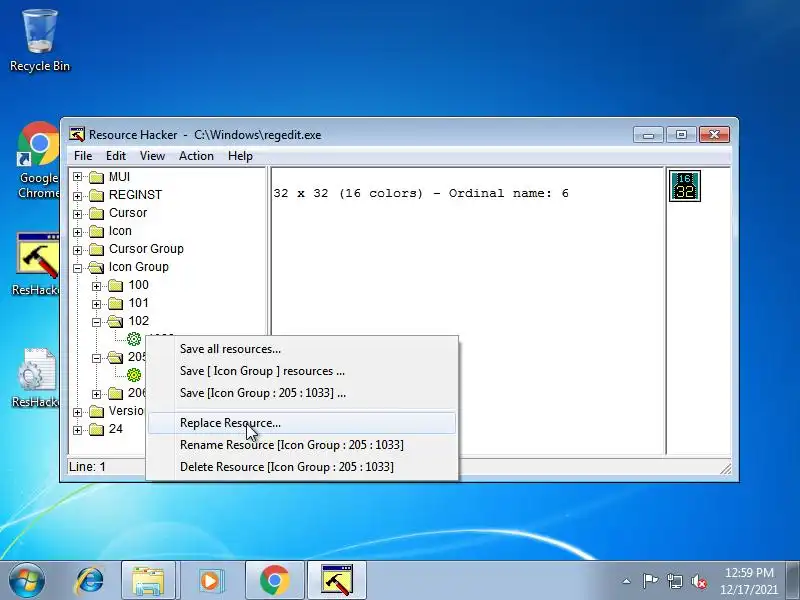The height and width of the screenshot is (600, 800).
Task: Open Windows Explorer from the taskbar
Action: 148,581
